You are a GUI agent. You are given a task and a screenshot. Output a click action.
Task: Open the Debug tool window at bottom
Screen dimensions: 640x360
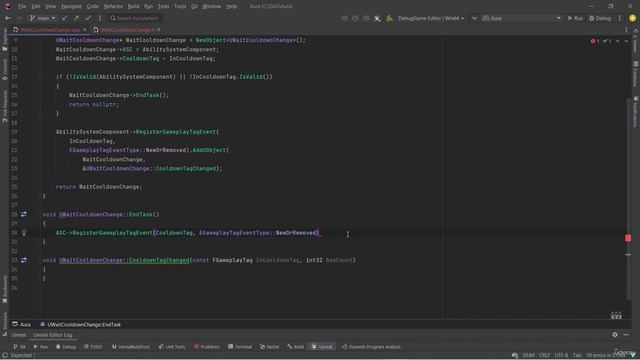point(66,347)
